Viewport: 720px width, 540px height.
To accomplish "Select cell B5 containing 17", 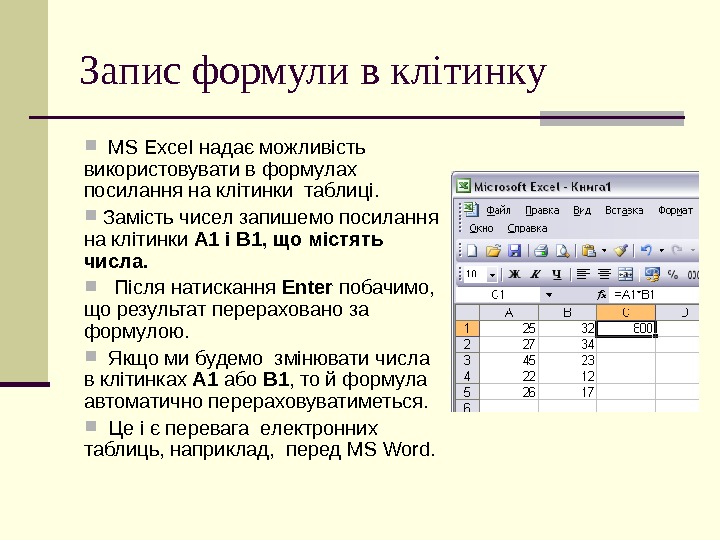I will coord(567,392).
